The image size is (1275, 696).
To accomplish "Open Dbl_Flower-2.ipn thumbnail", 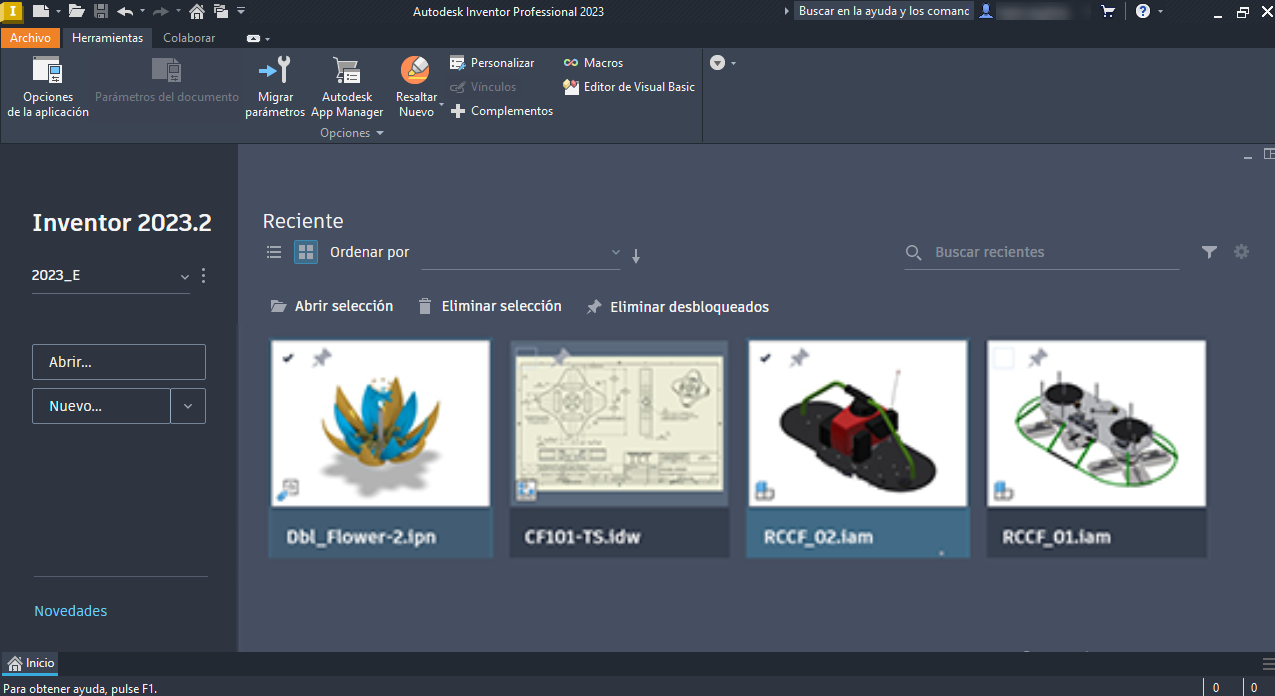I will tap(381, 423).
